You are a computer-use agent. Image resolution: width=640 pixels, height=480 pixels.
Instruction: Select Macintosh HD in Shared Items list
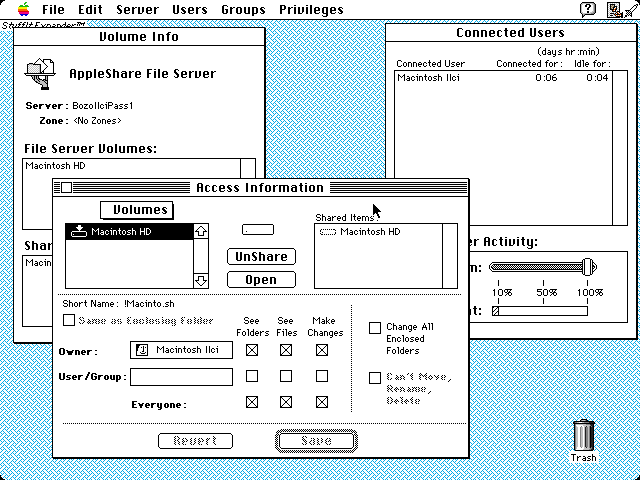coord(378,232)
